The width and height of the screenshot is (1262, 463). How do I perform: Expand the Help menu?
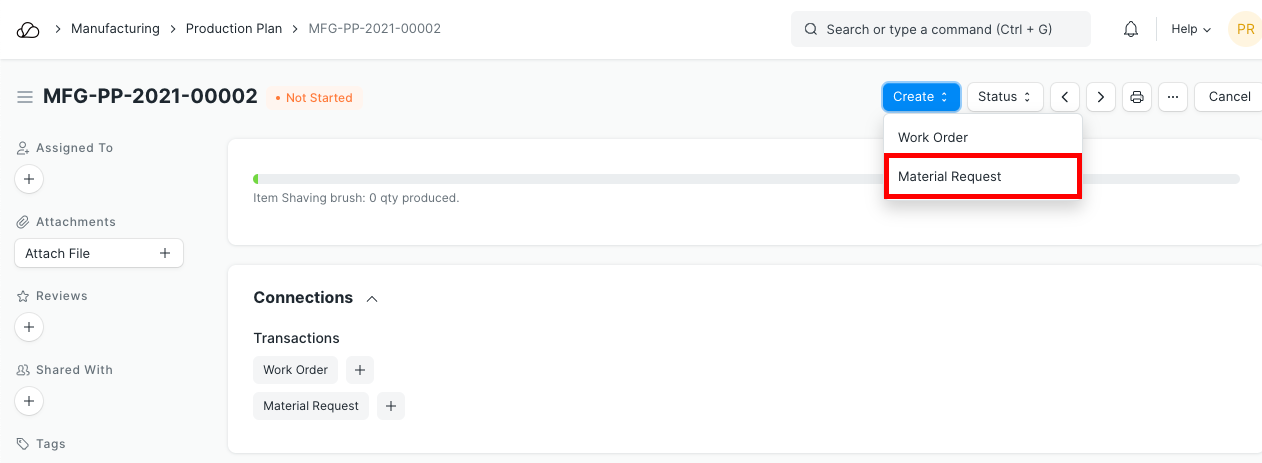click(1191, 30)
